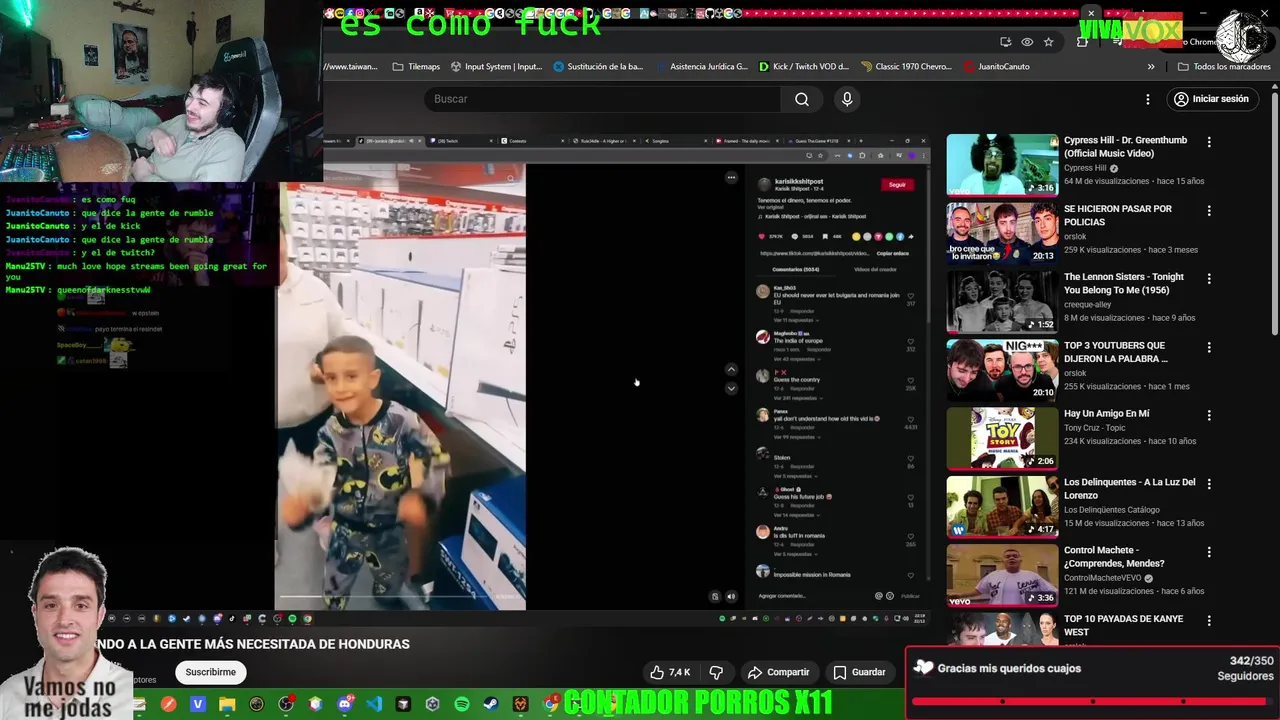Open the Tilemaps bookmark folder
The image size is (1280, 720).
click(416, 67)
